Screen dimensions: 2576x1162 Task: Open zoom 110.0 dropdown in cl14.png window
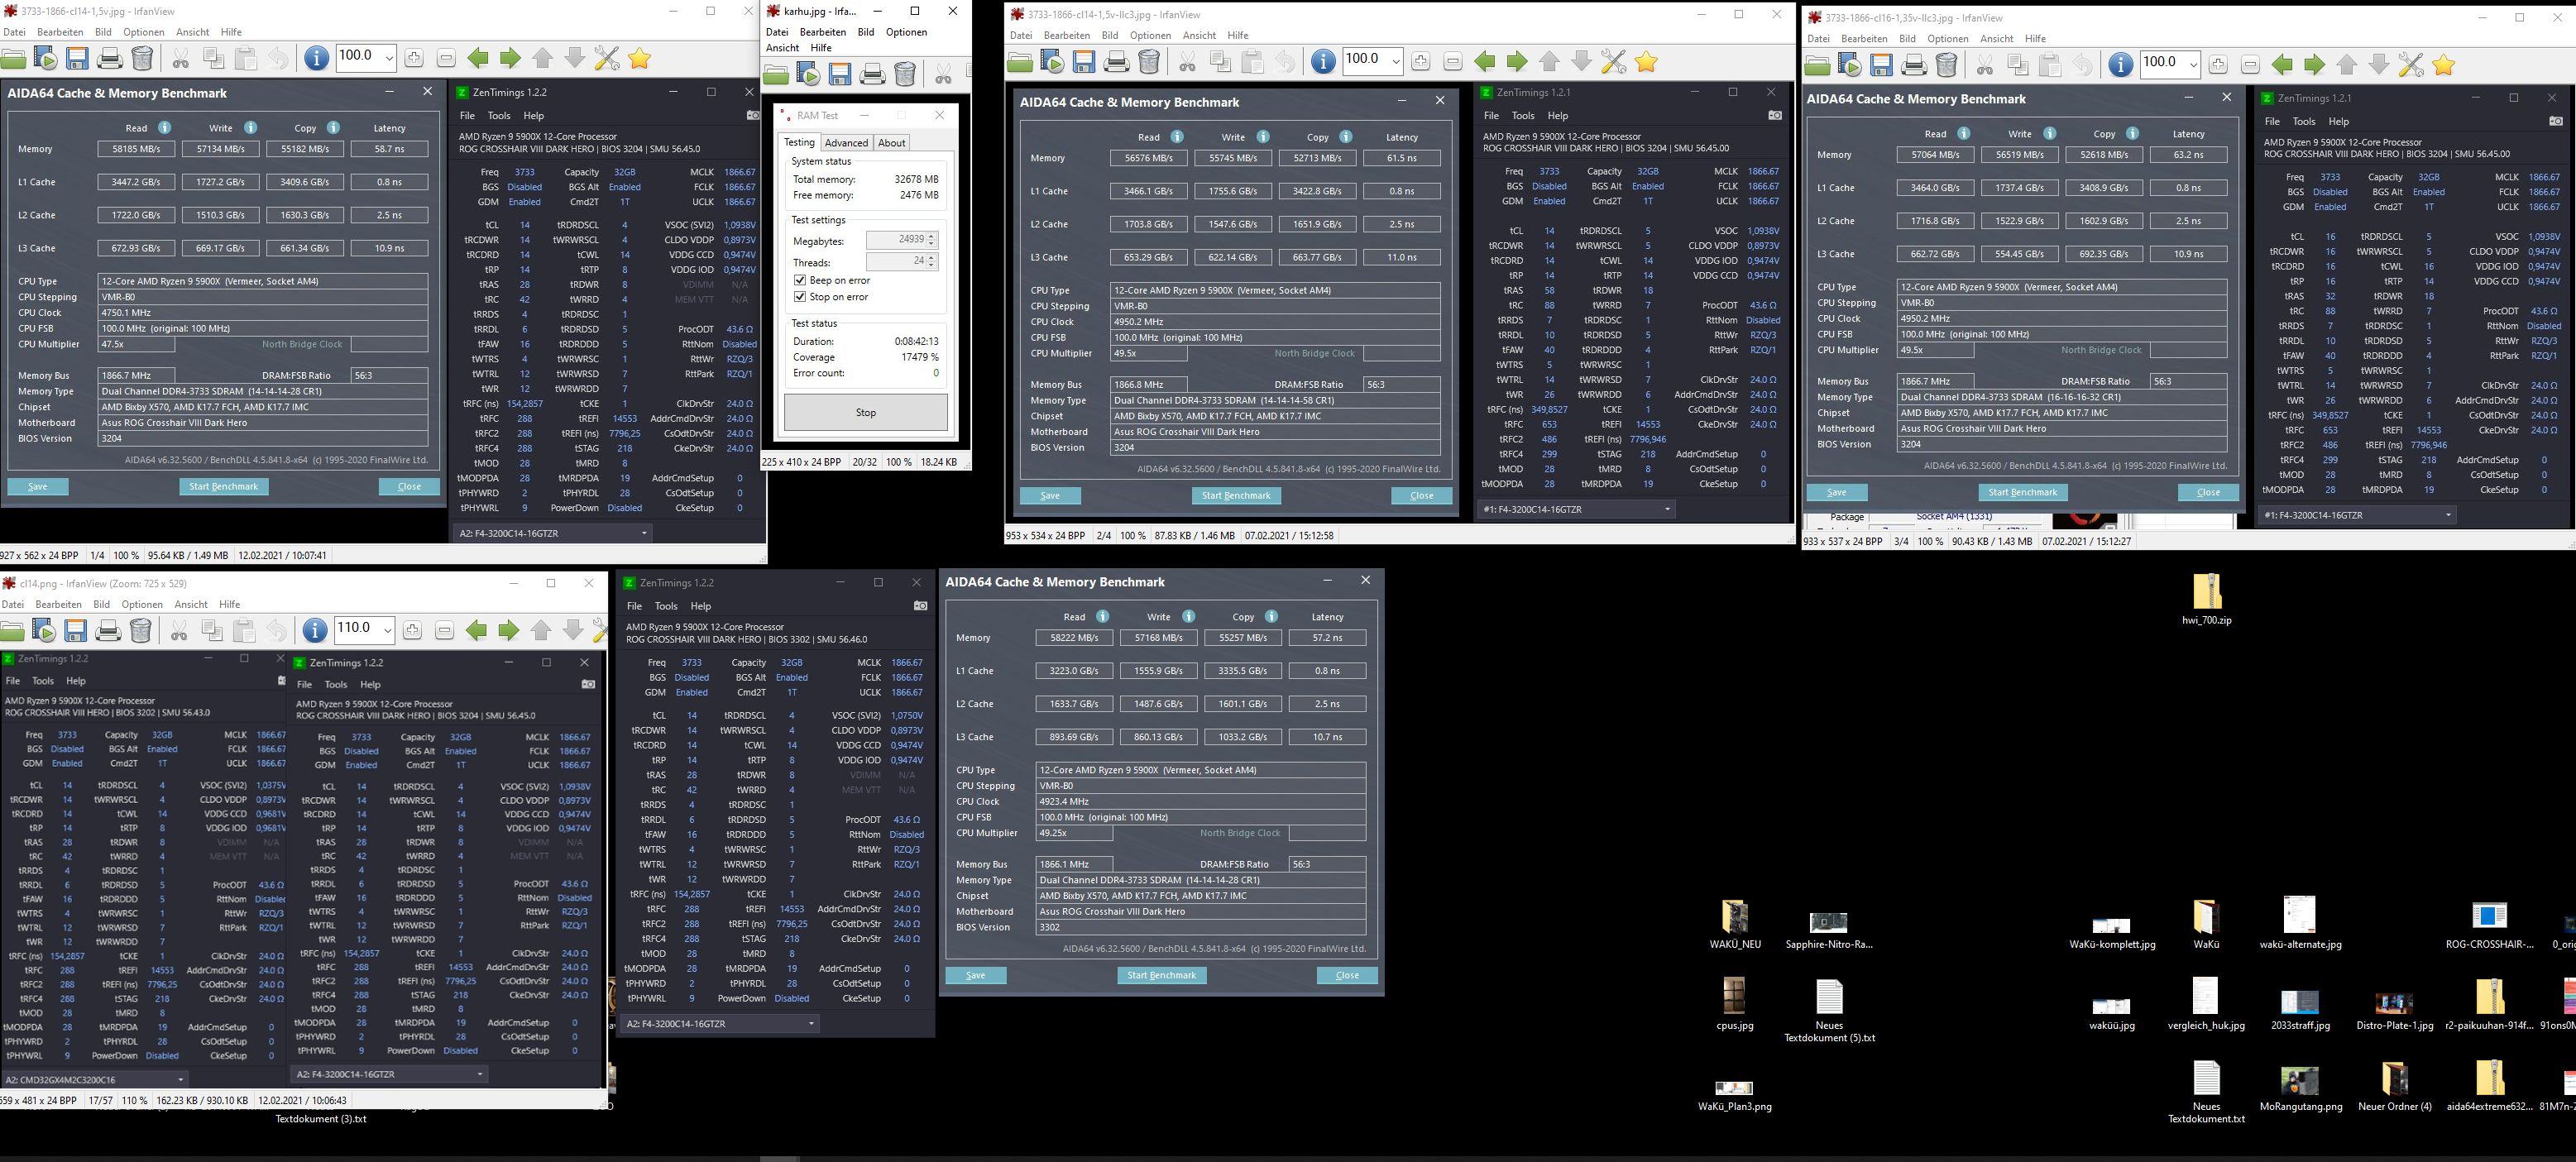point(387,631)
